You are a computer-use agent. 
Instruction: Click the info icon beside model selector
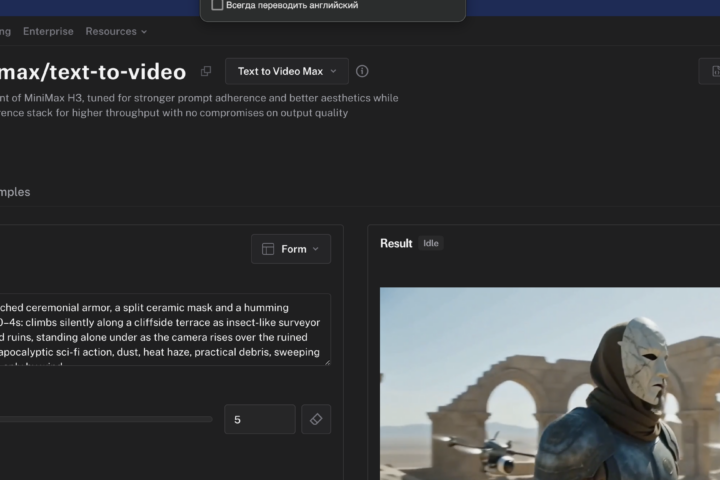point(362,71)
